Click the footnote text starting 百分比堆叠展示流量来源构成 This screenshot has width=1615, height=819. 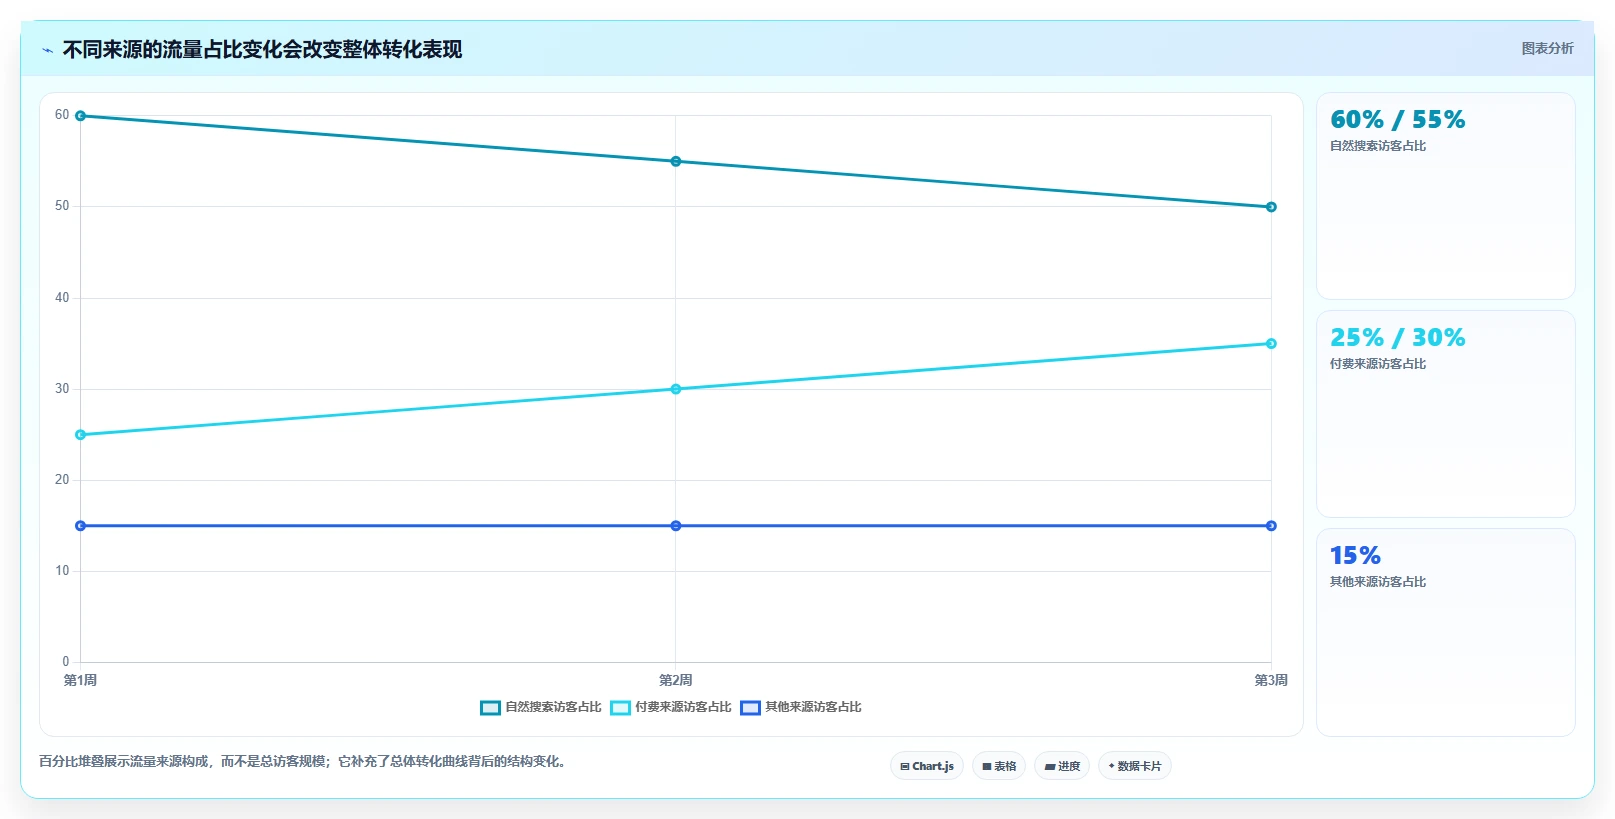305,762
